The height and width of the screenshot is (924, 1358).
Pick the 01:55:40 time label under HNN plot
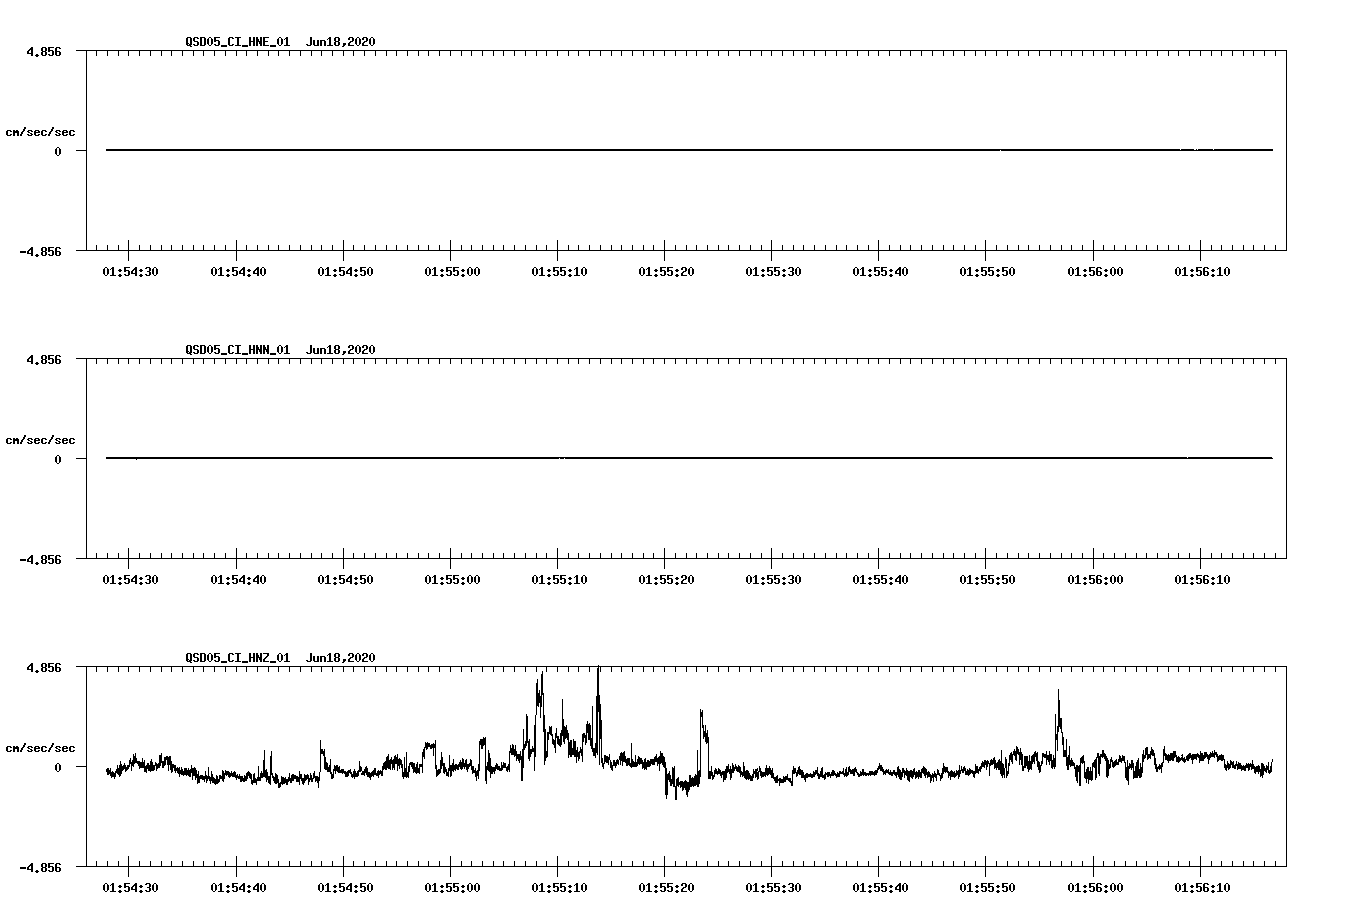880,580
